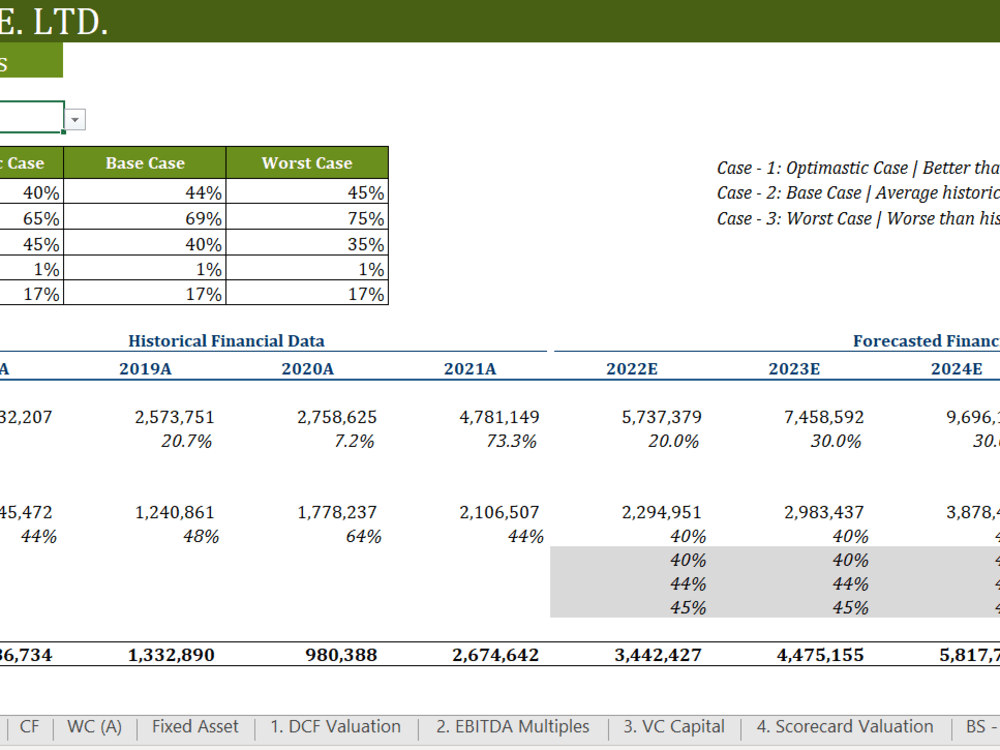Open the 1. DCF Valuation tab

click(335, 727)
